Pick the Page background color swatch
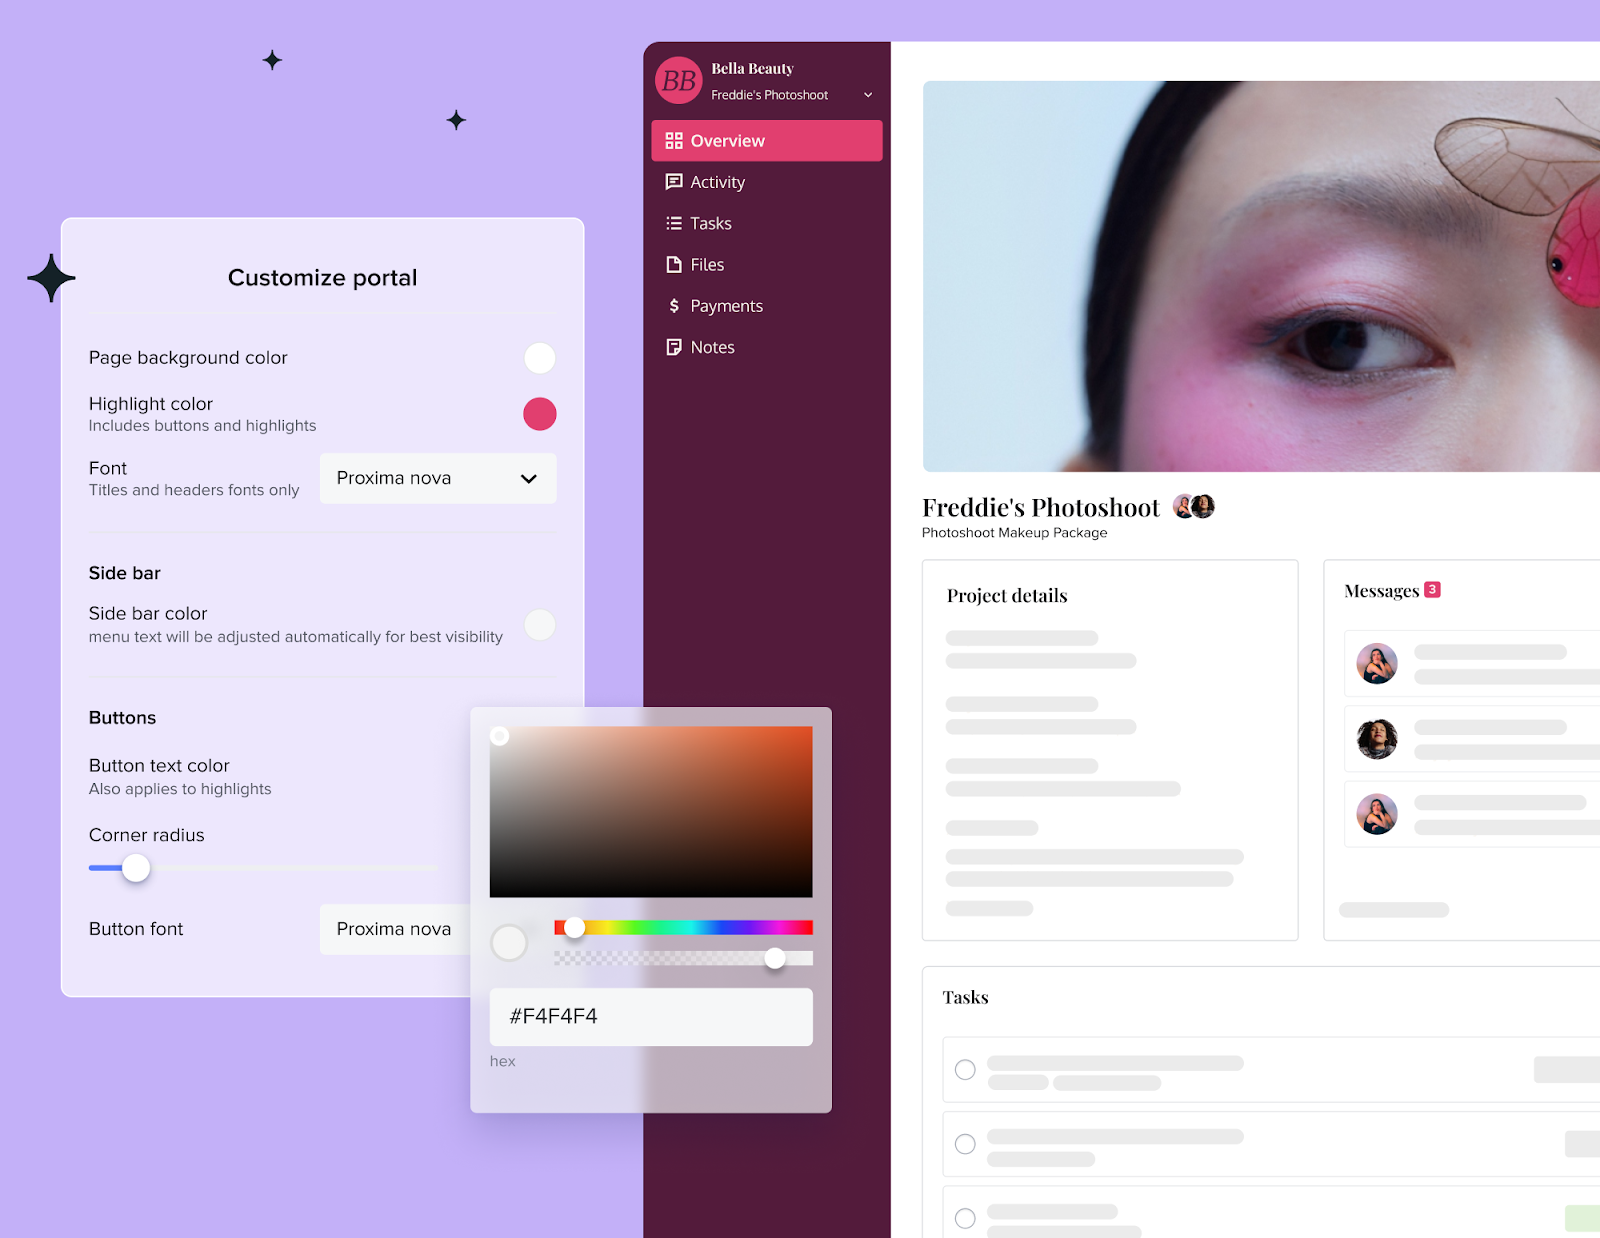This screenshot has height=1238, width=1600. [540, 358]
